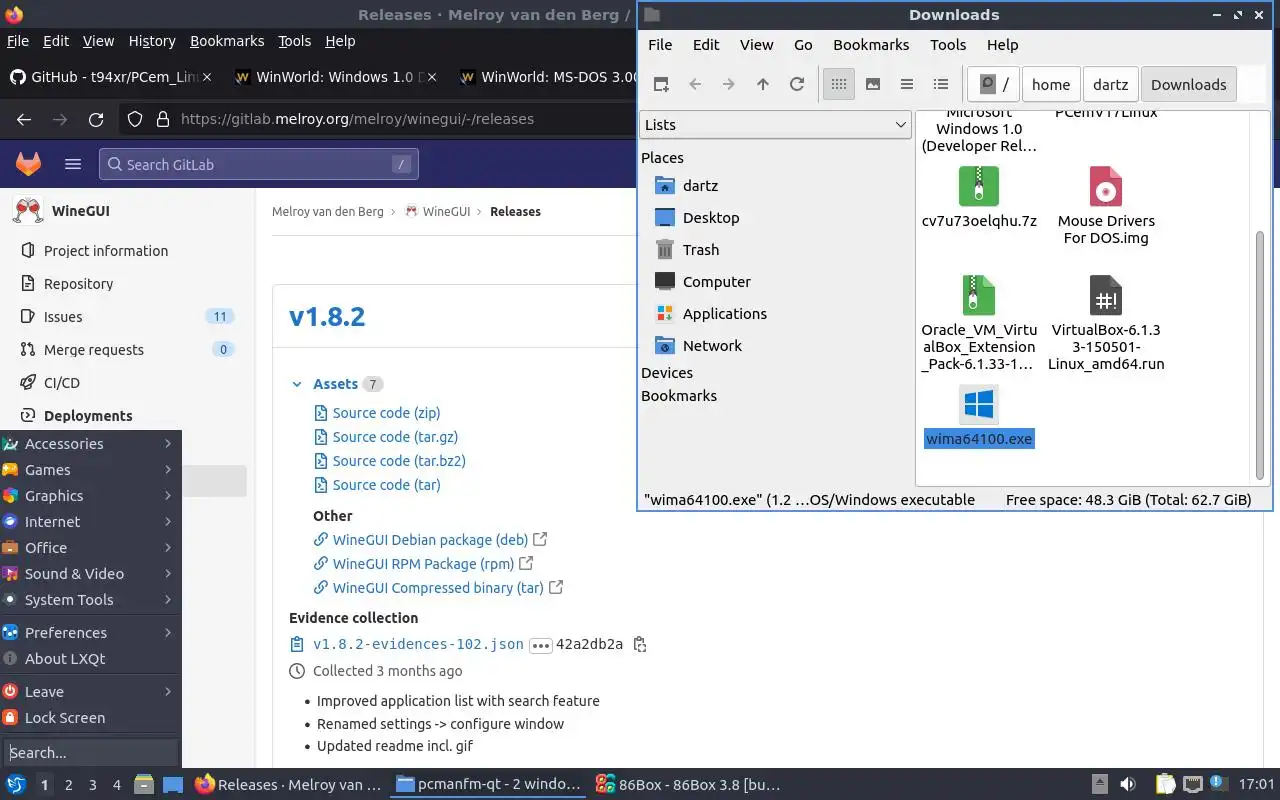Viewport: 1280px width, 800px height.
Task: Open WineGUI RPM Package (rpm) link
Action: [423, 563]
